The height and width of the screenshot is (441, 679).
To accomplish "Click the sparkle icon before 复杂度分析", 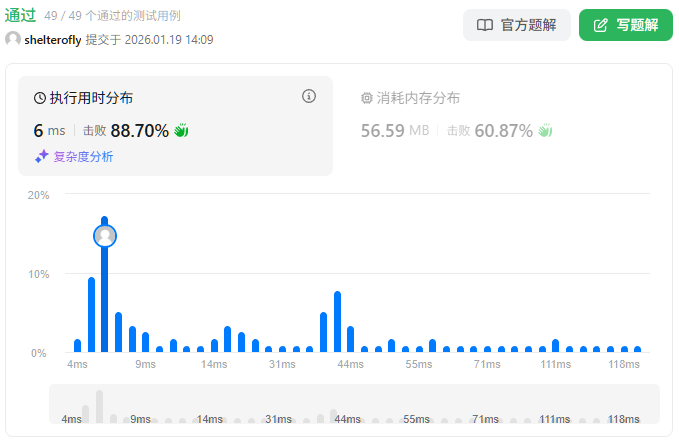I will pos(41,156).
